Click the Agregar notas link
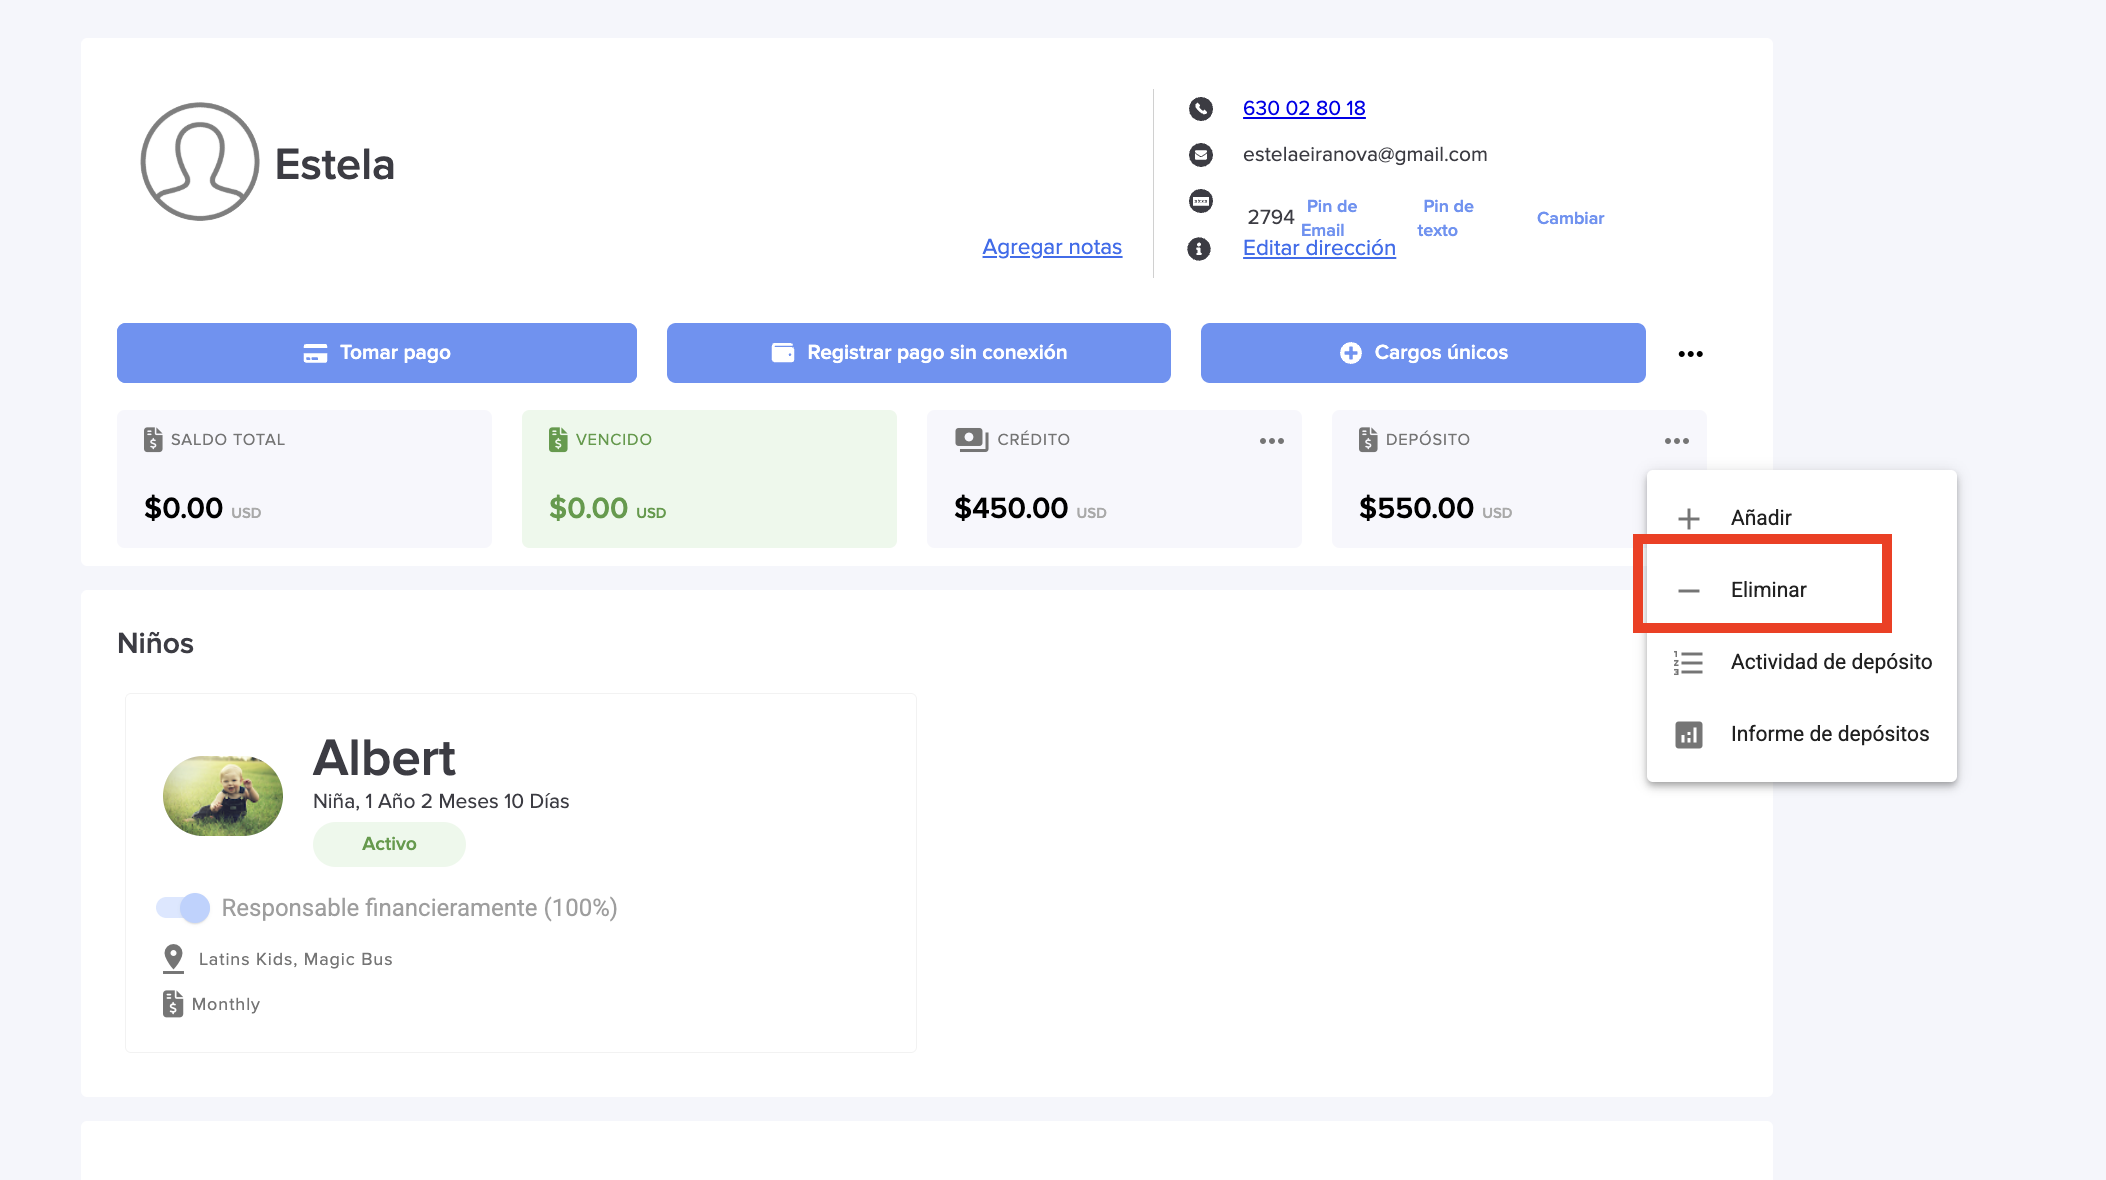Viewport: 2106px width, 1180px height. pyautogui.click(x=1051, y=247)
